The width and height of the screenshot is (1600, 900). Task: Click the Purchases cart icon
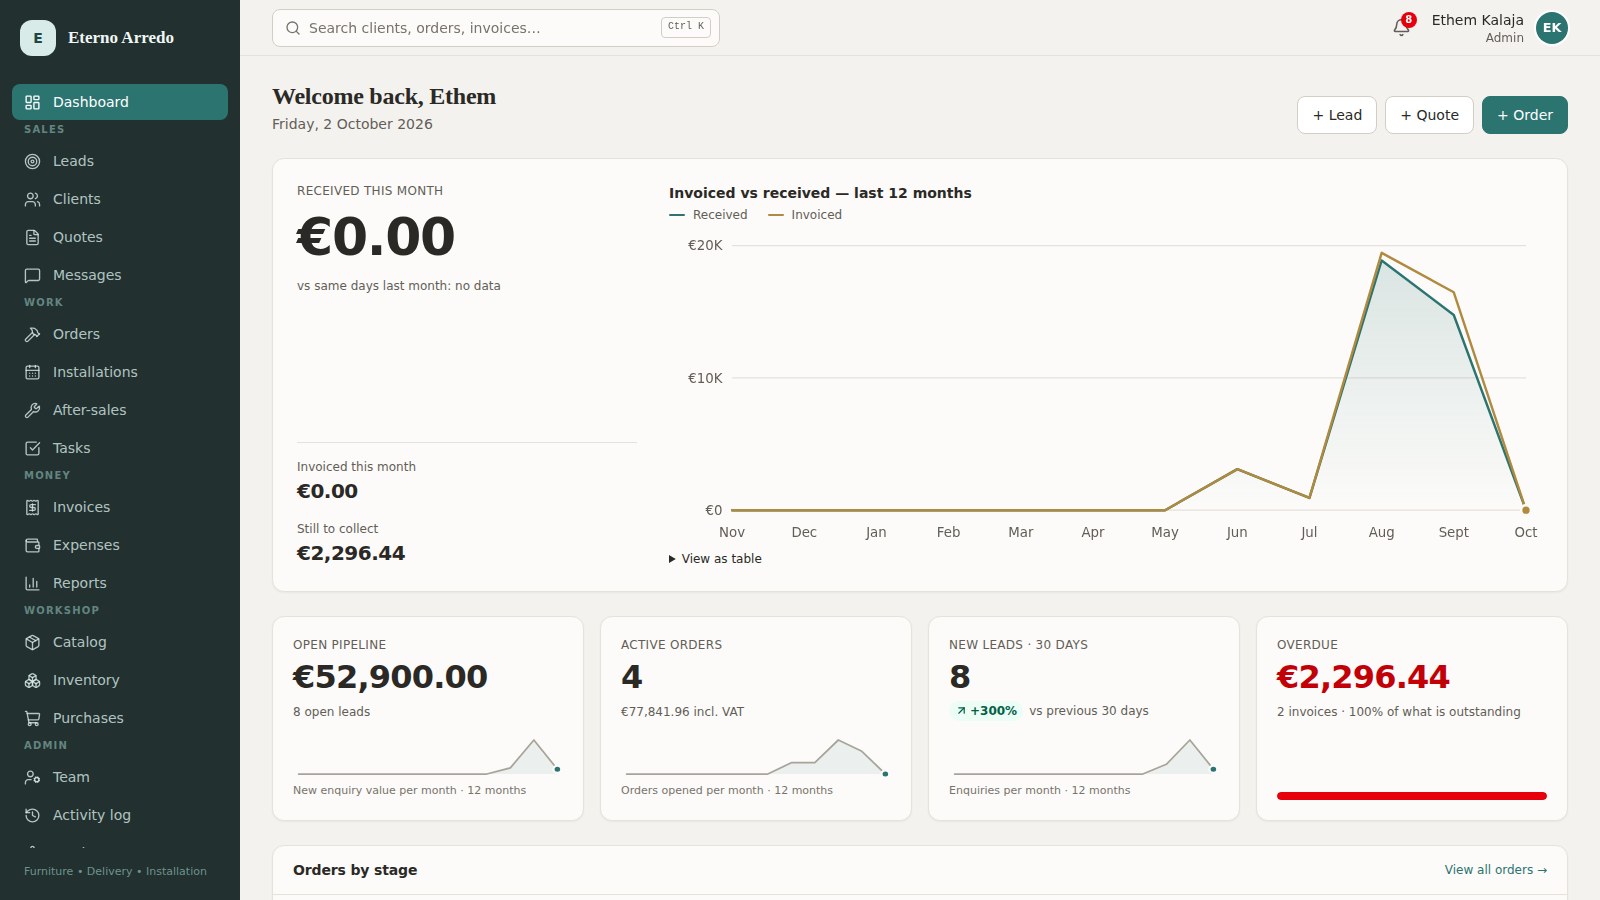pyautogui.click(x=32, y=718)
